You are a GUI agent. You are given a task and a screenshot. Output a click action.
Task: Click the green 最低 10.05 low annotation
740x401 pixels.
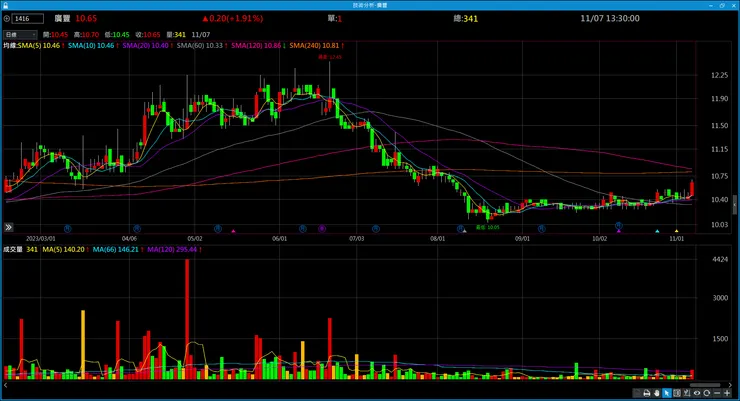[488, 227]
